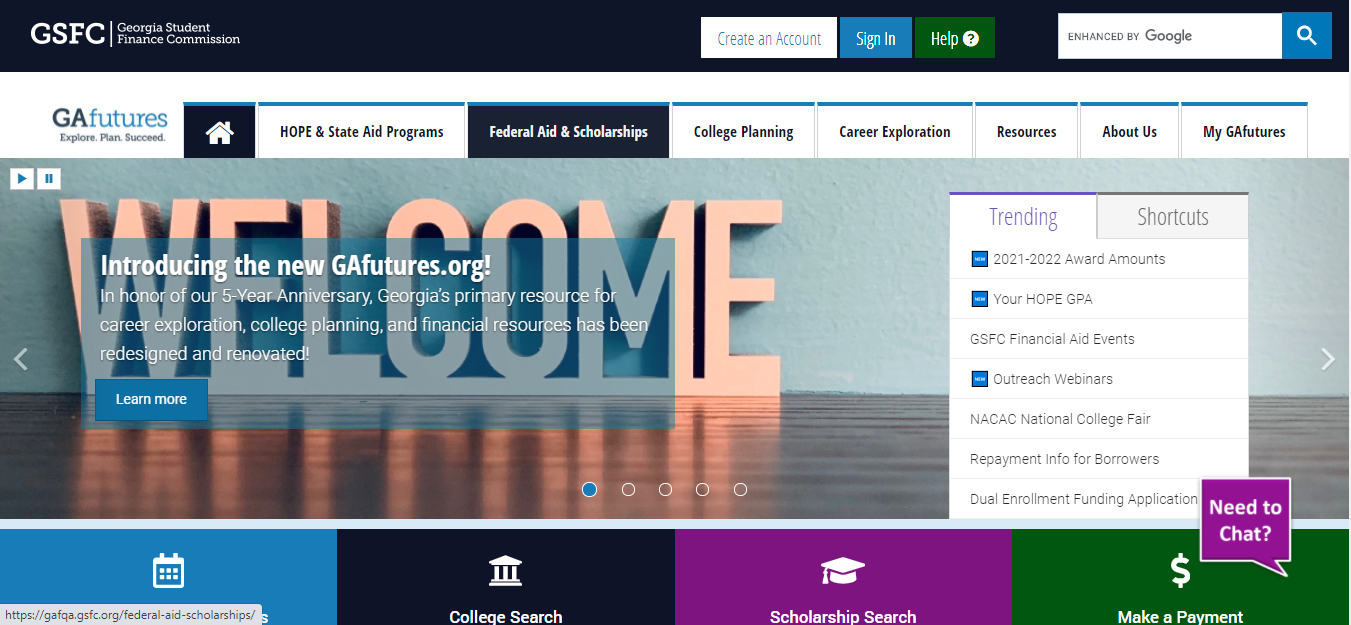Image resolution: width=1351 pixels, height=625 pixels.
Task: Click the new badge beside Your HOPE GPA
Action: [x=980, y=299]
